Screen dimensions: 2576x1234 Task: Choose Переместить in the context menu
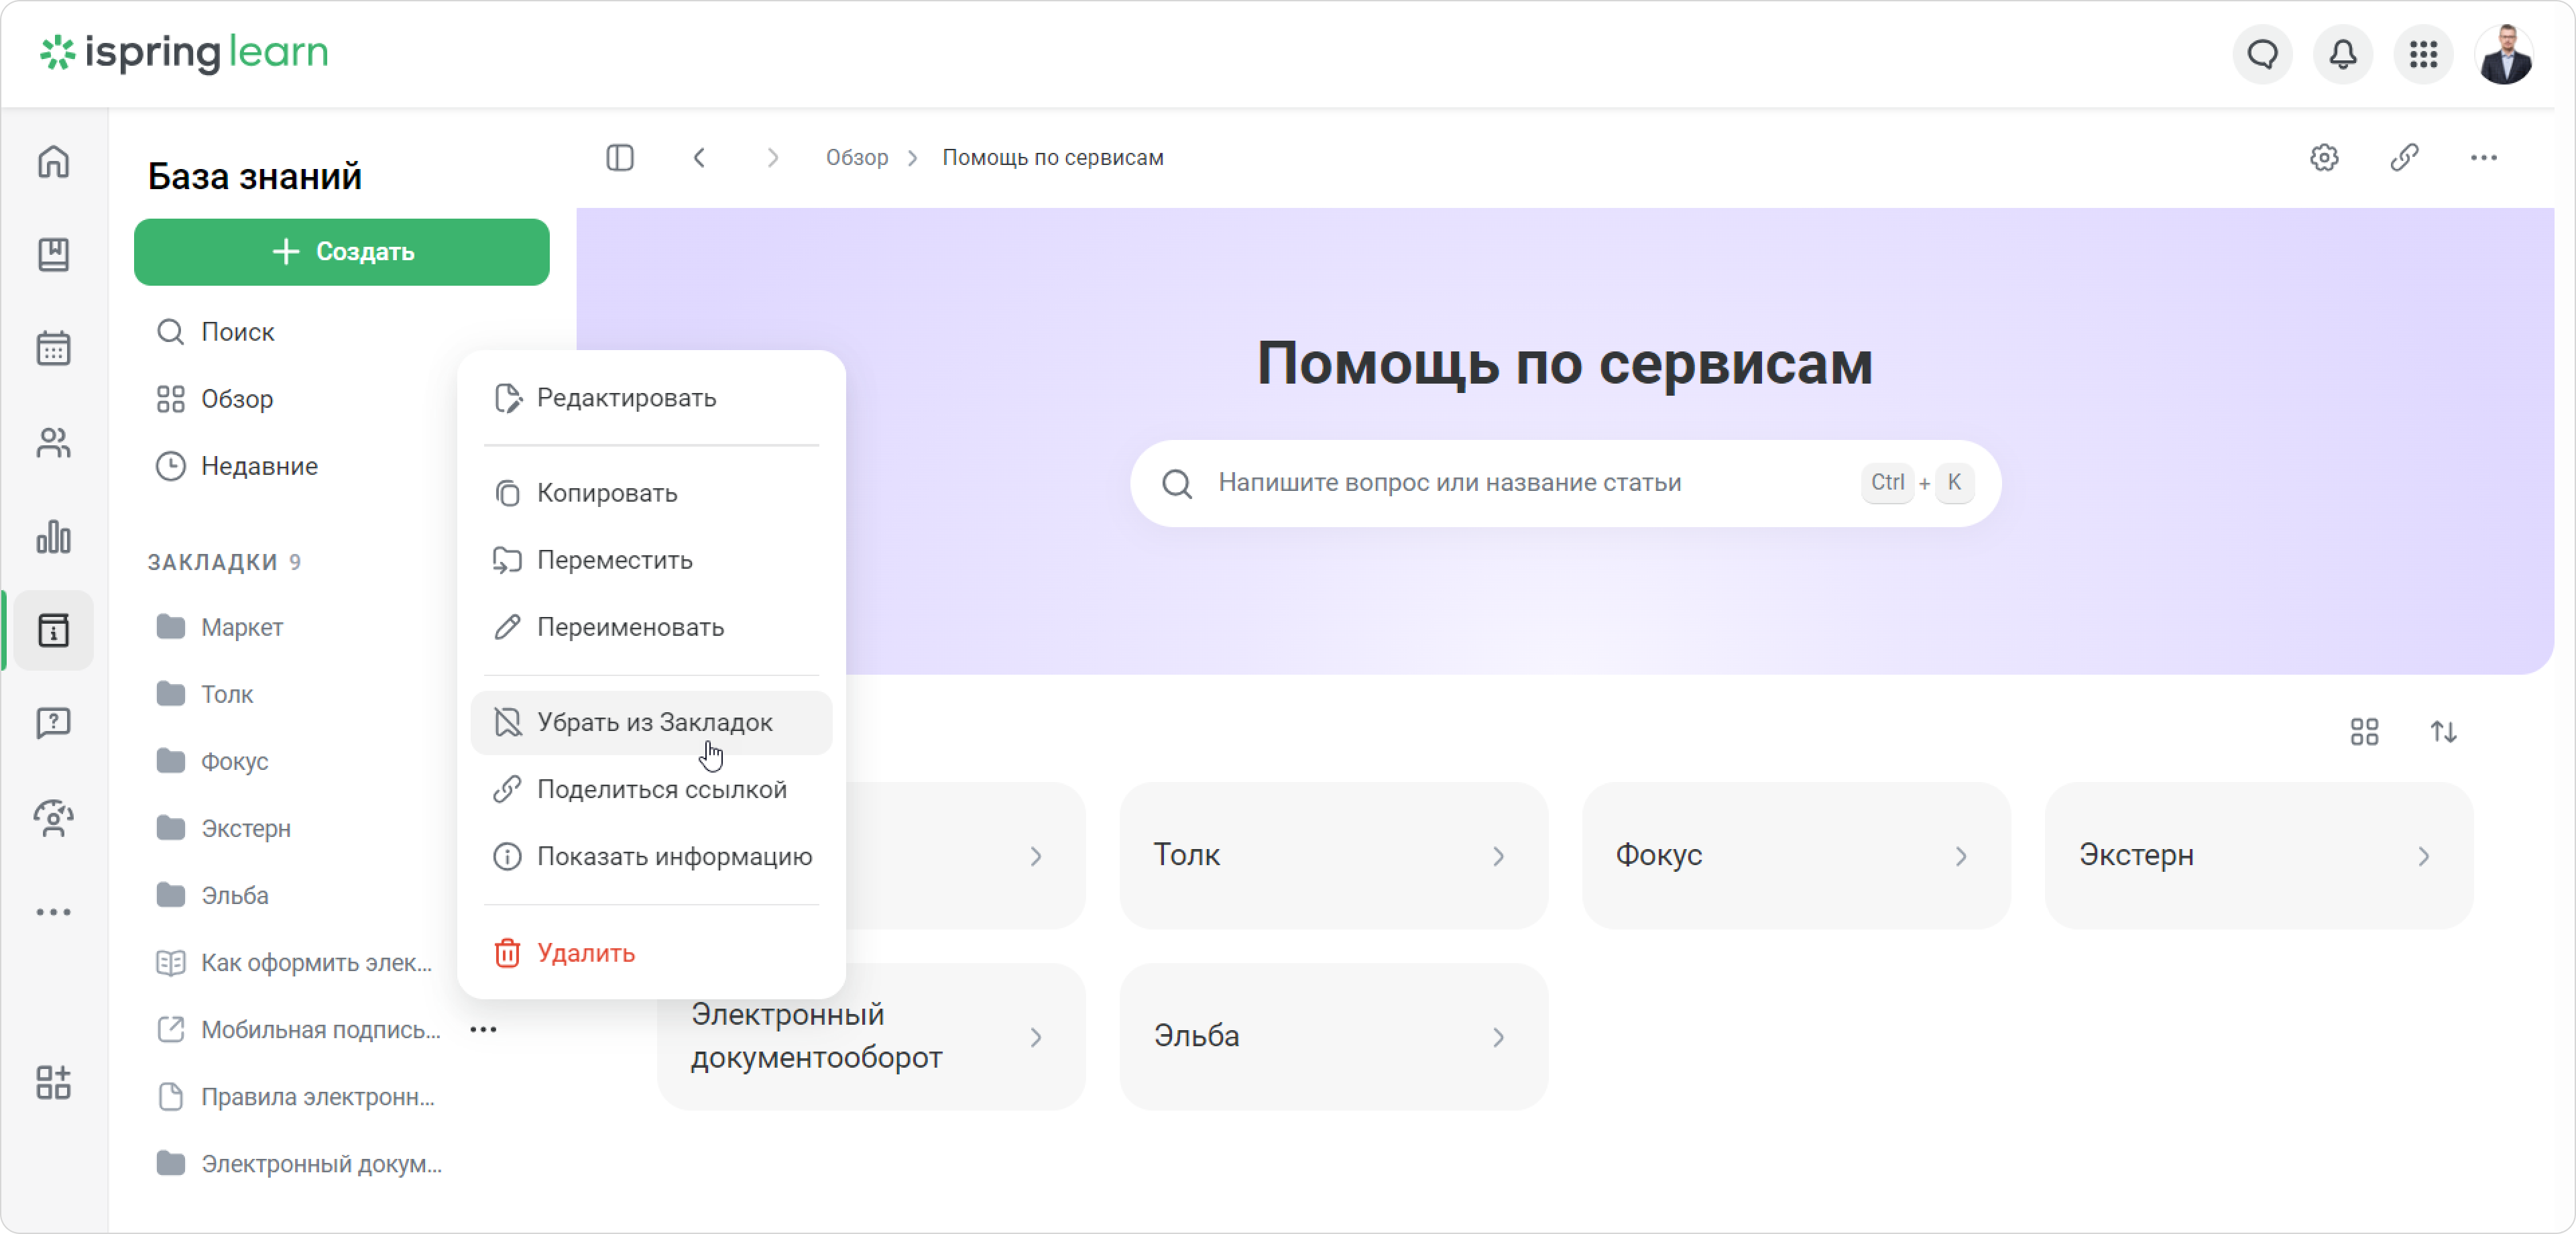click(x=651, y=560)
